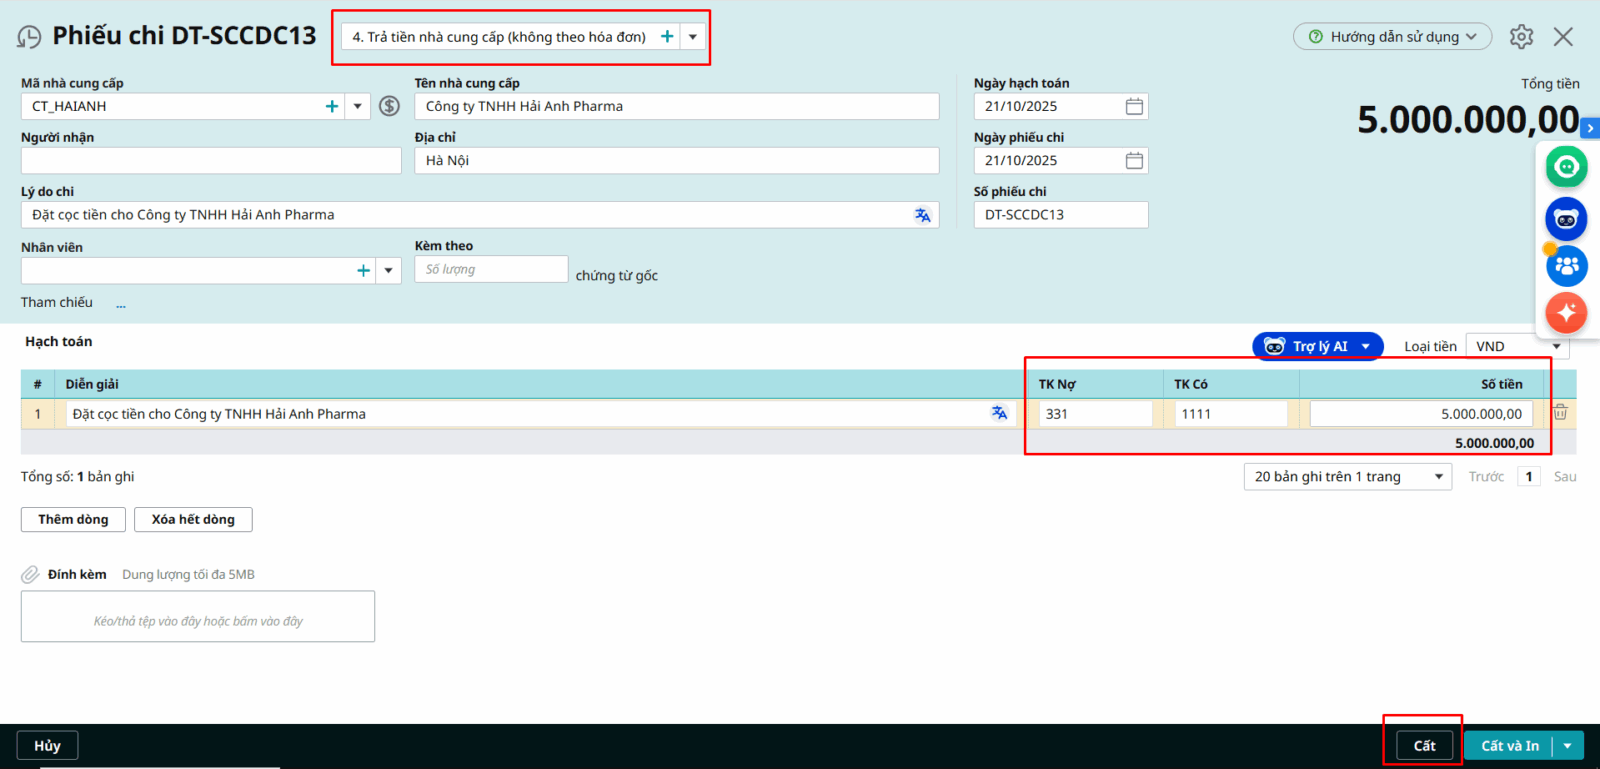This screenshot has height=769, width=1600.
Task: Click translate icon in Lý do chi field
Action: (x=922, y=215)
